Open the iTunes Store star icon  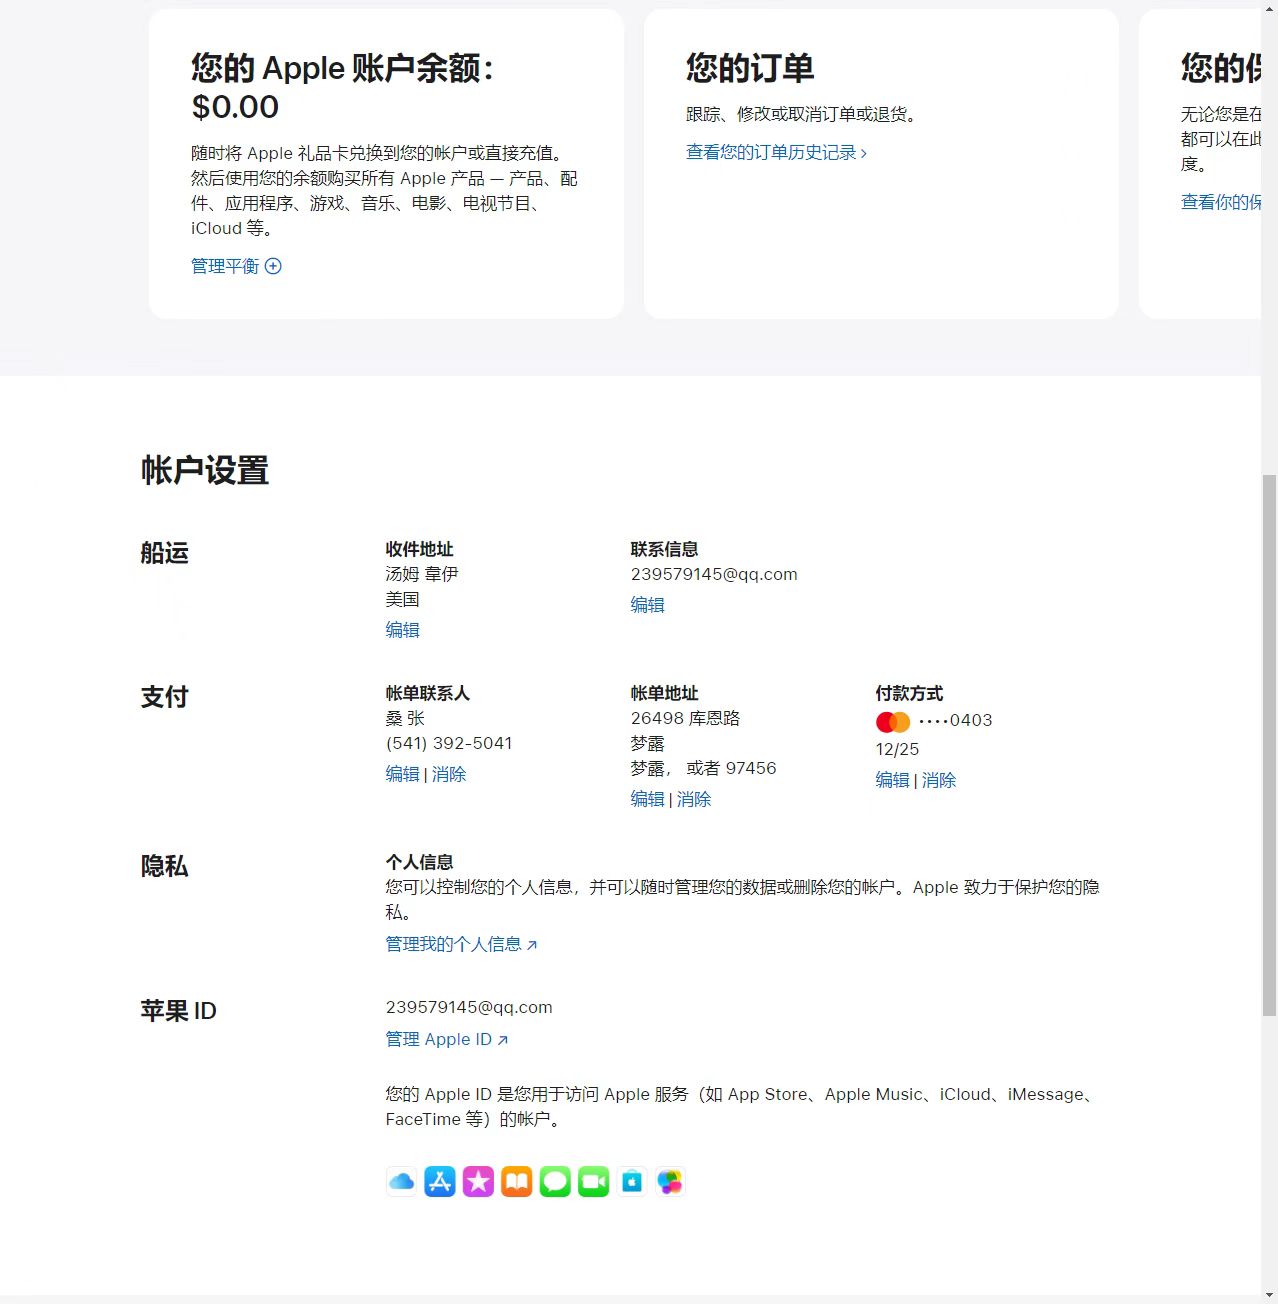pyautogui.click(x=478, y=1181)
